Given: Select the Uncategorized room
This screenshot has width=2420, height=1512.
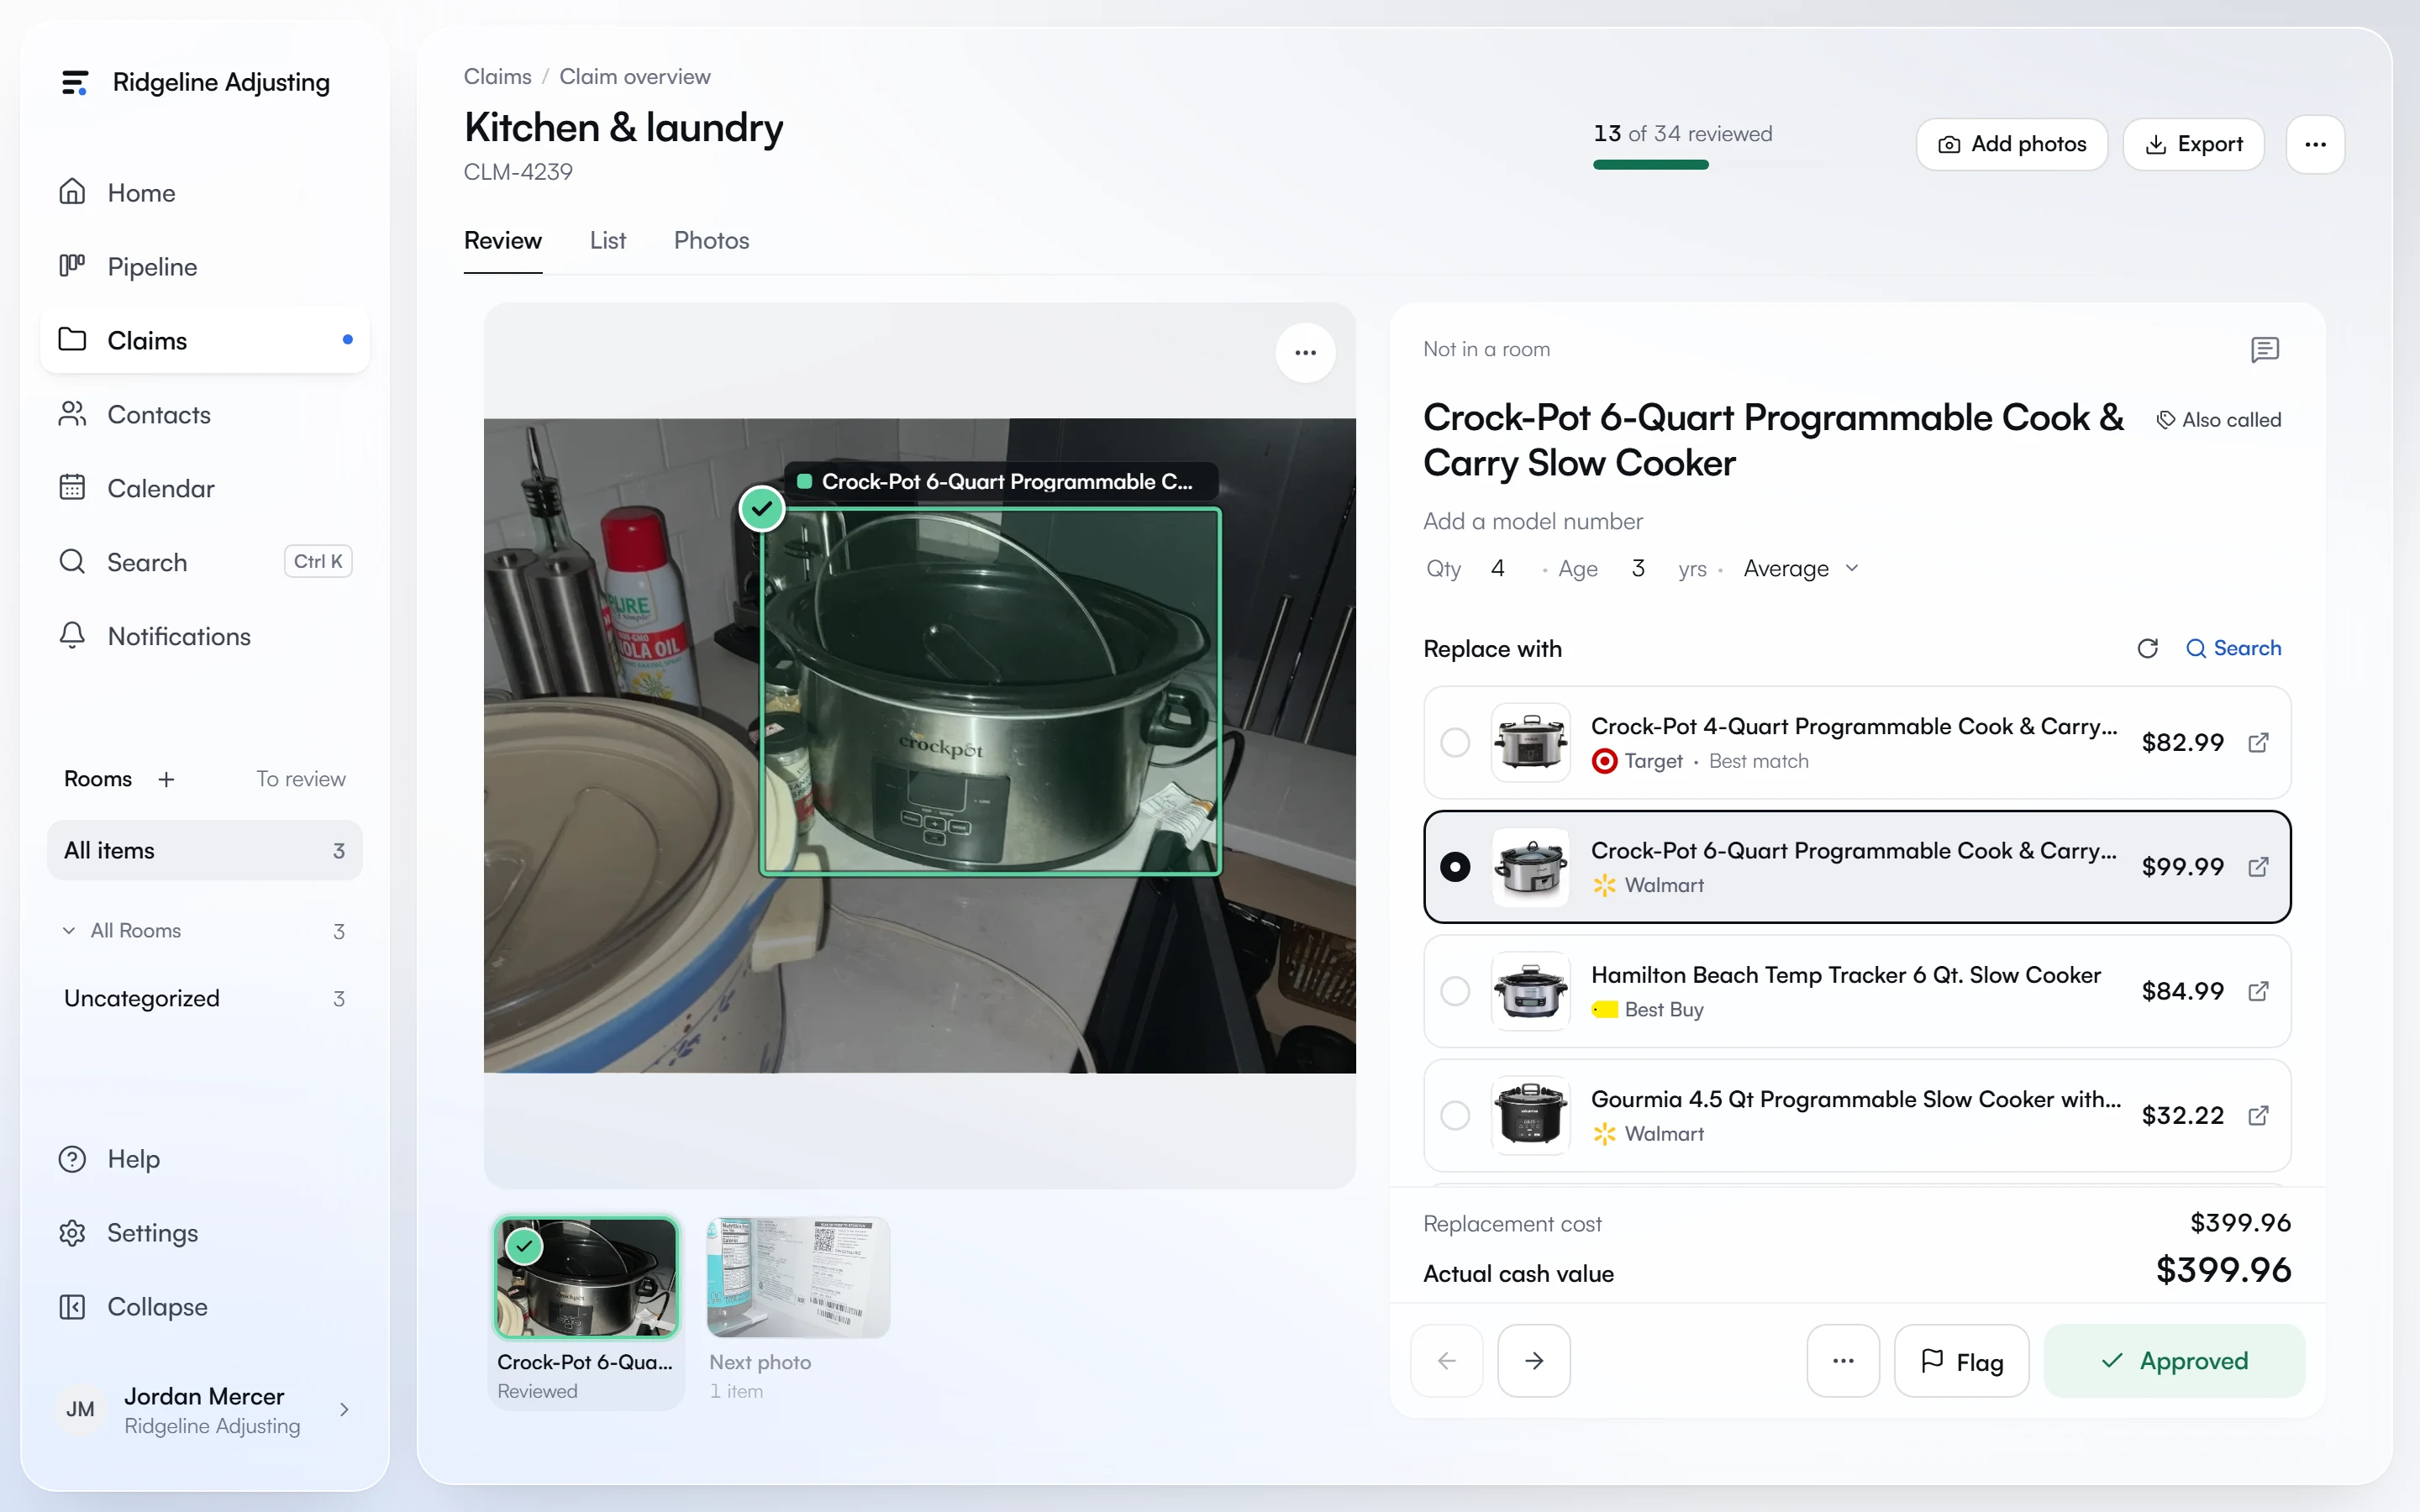Looking at the screenshot, I should [204, 998].
